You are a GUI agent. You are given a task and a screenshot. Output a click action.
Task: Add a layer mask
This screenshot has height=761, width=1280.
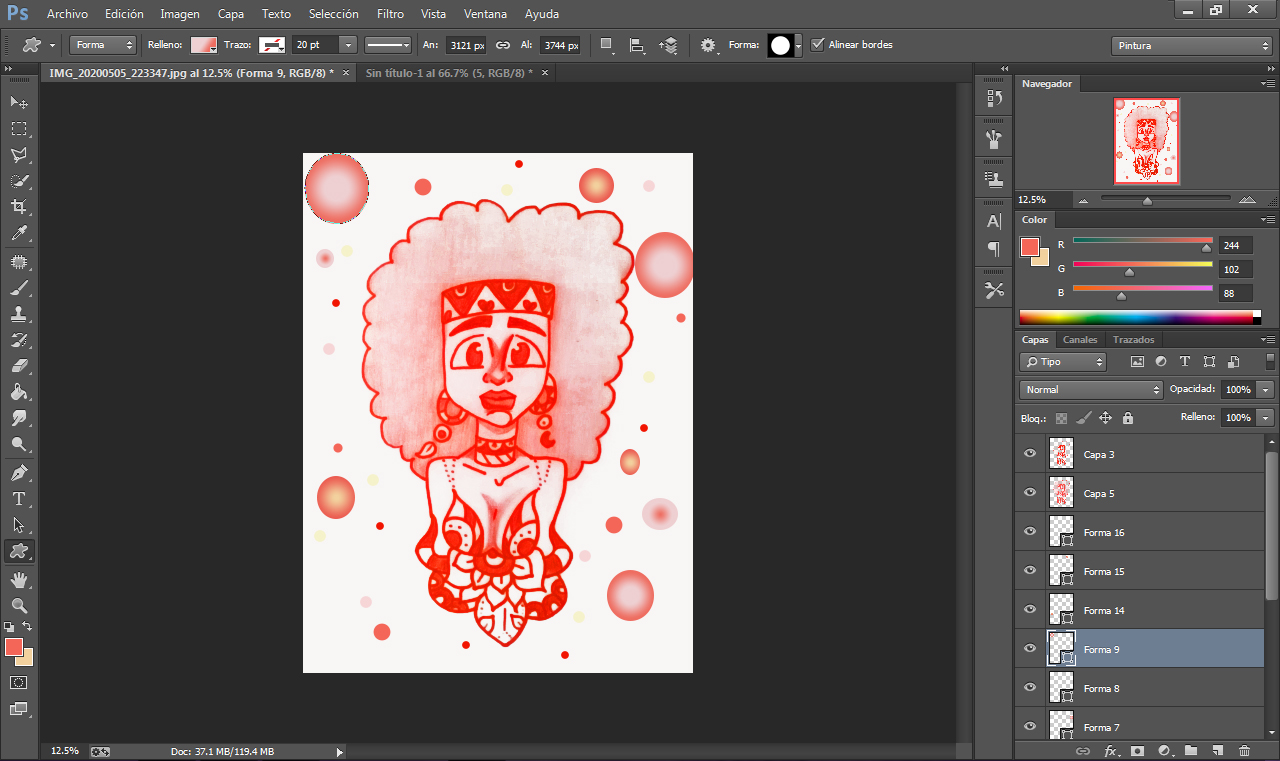coord(1137,750)
